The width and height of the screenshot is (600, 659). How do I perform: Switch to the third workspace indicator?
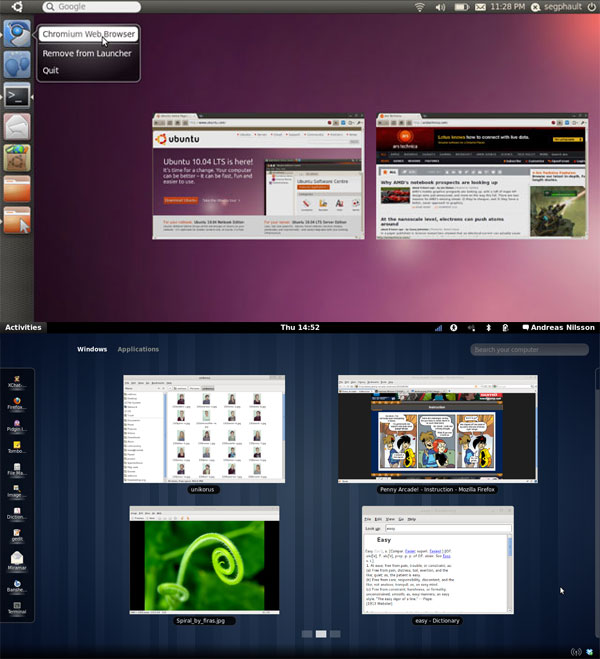pyautogui.click(x=335, y=634)
